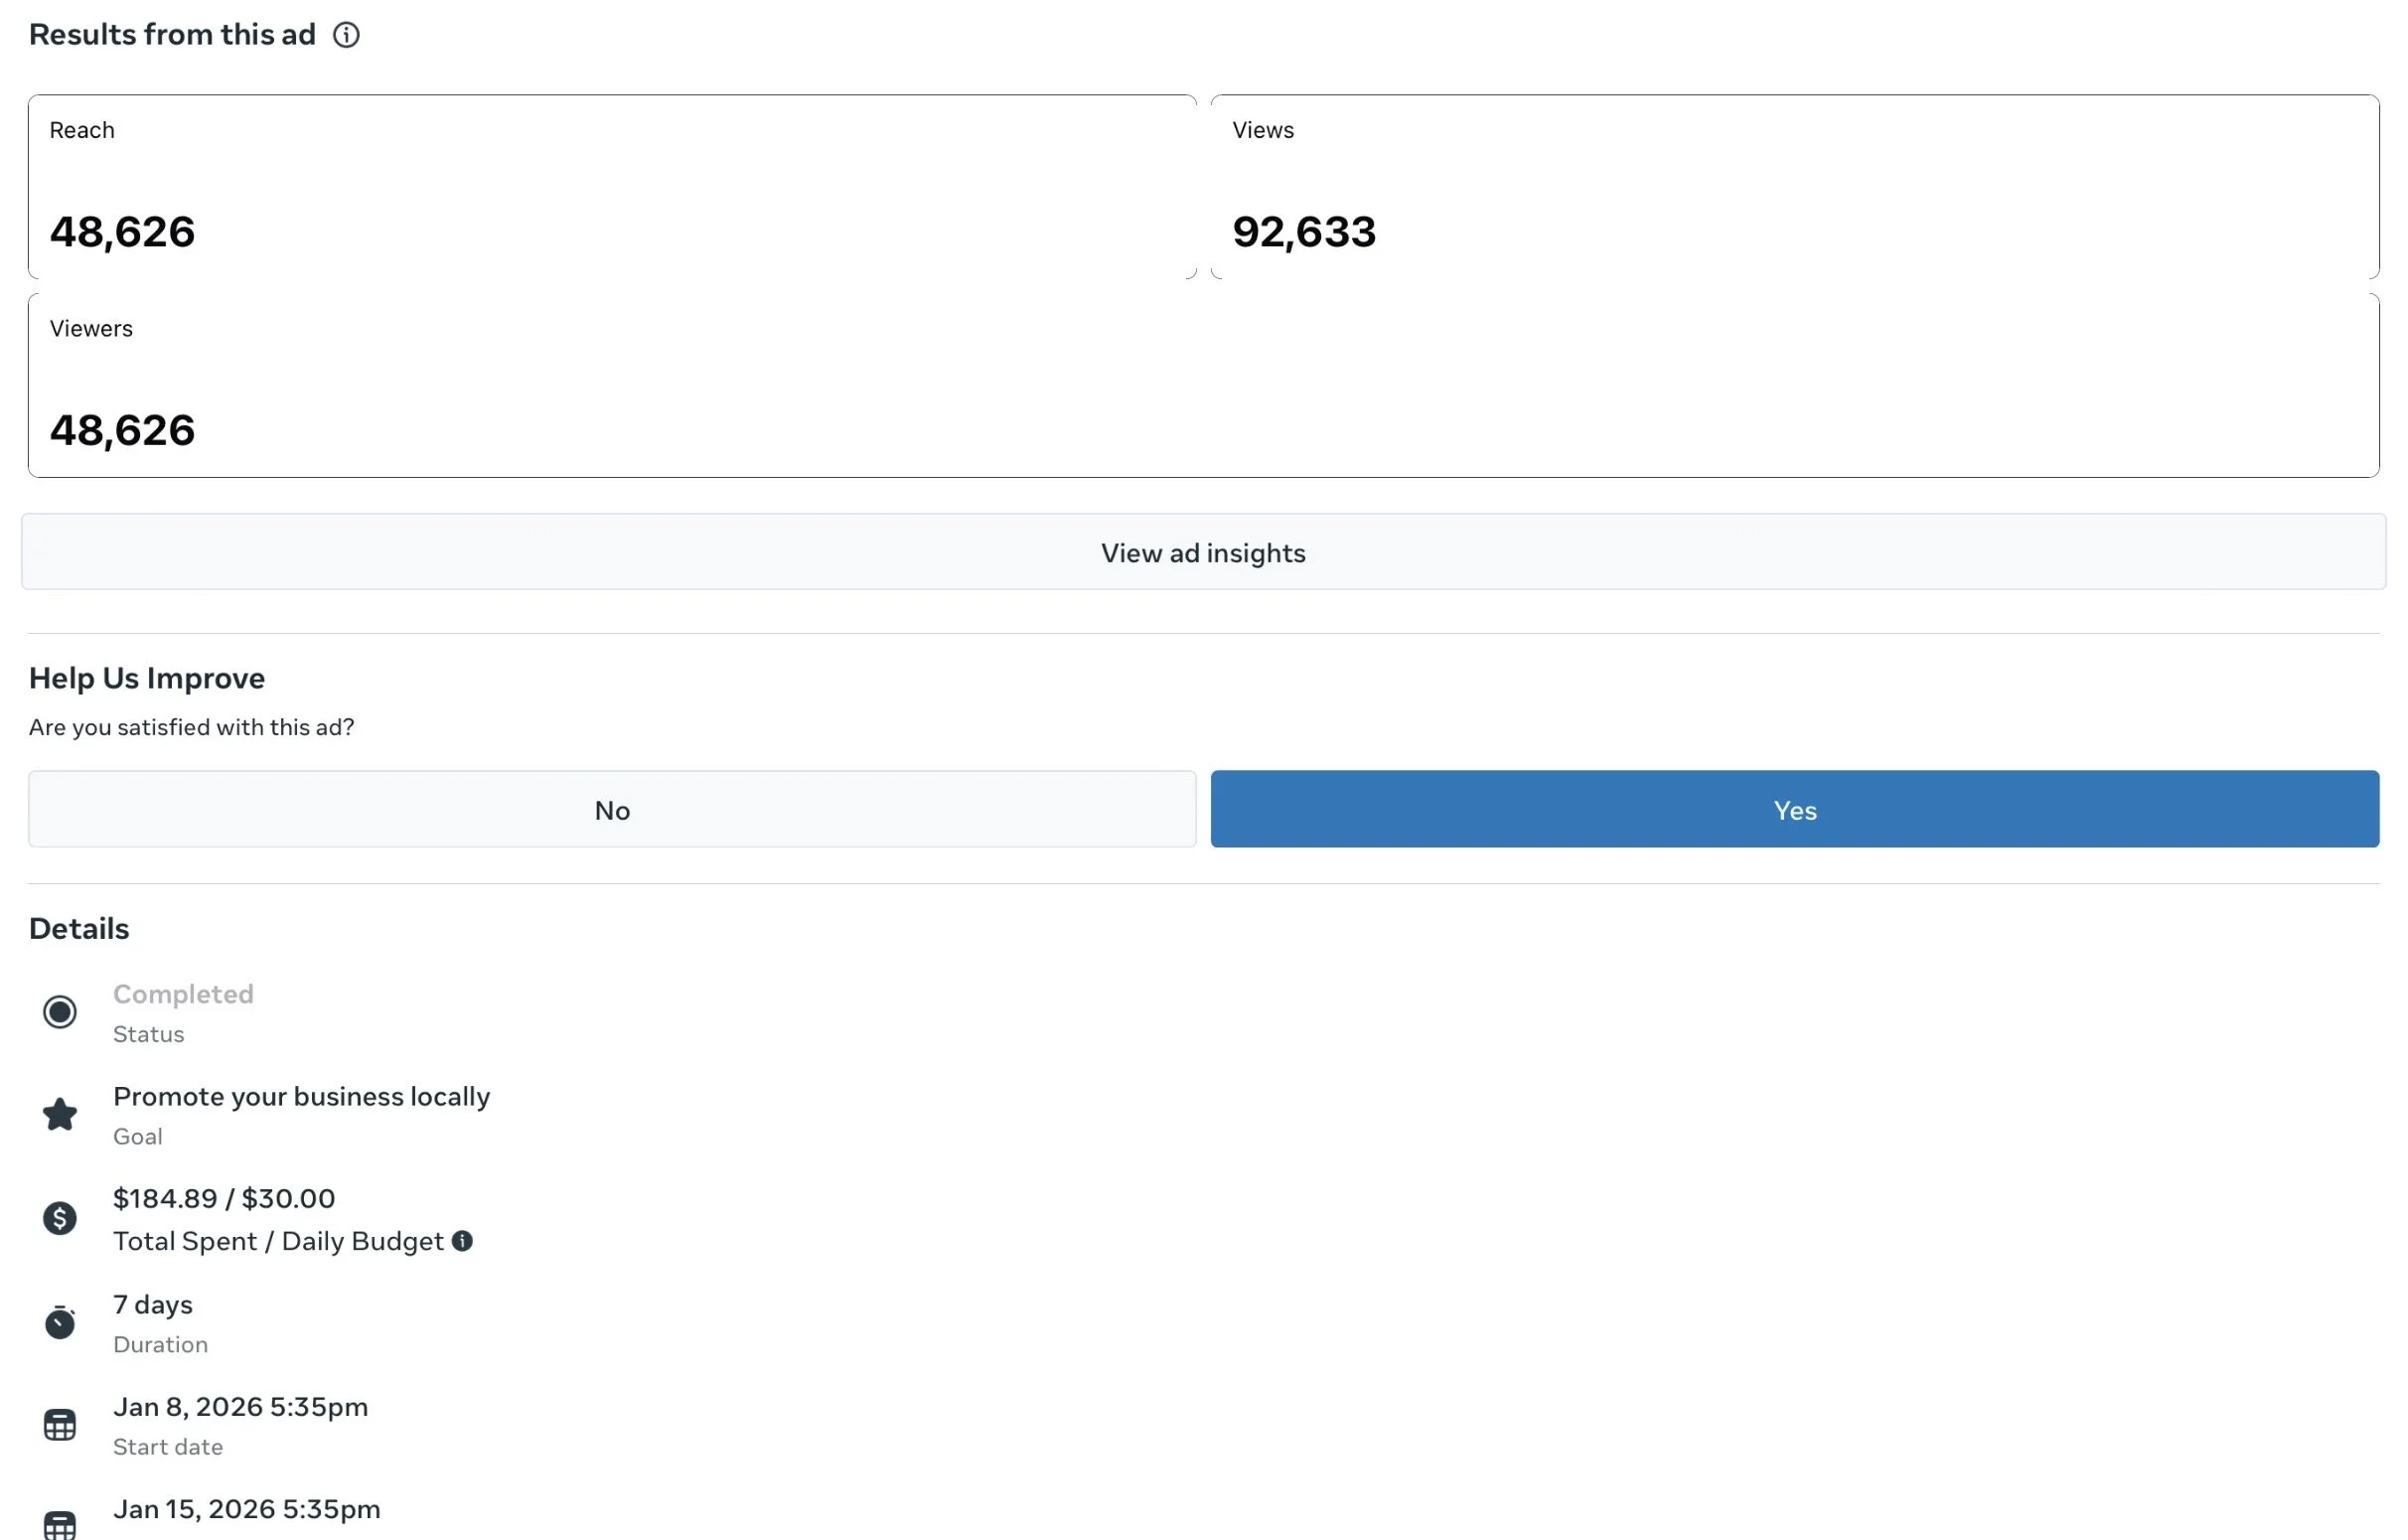Click the Completed status radio icon

[60, 1012]
